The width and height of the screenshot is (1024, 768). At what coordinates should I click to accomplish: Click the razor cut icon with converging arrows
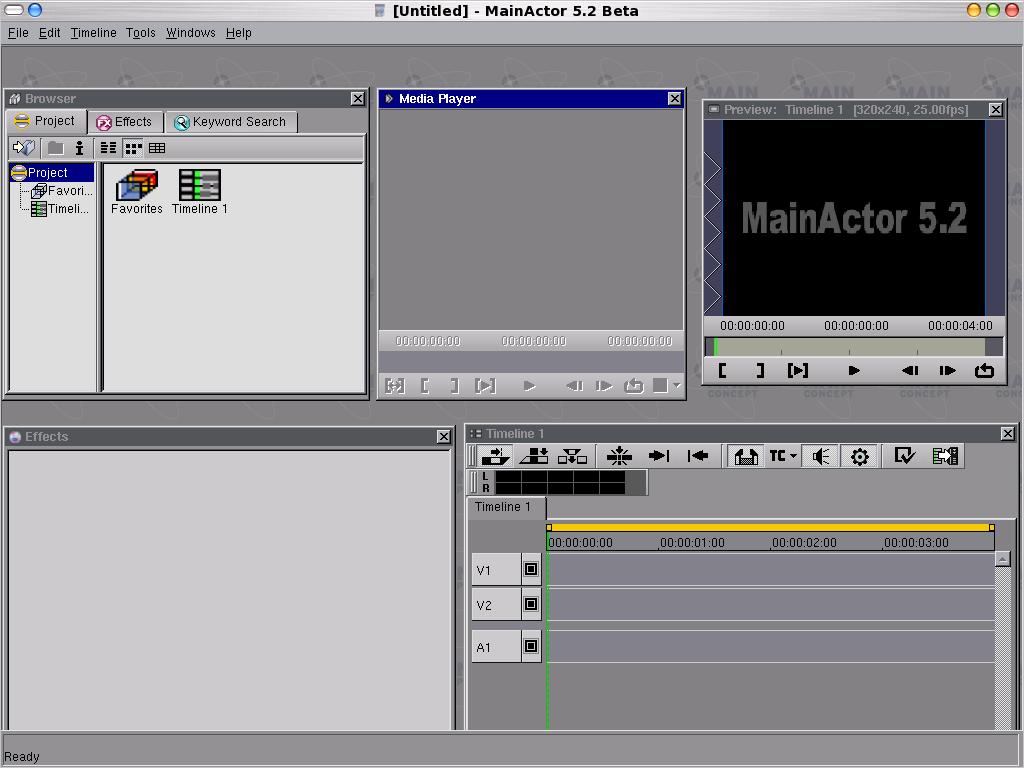(619, 456)
